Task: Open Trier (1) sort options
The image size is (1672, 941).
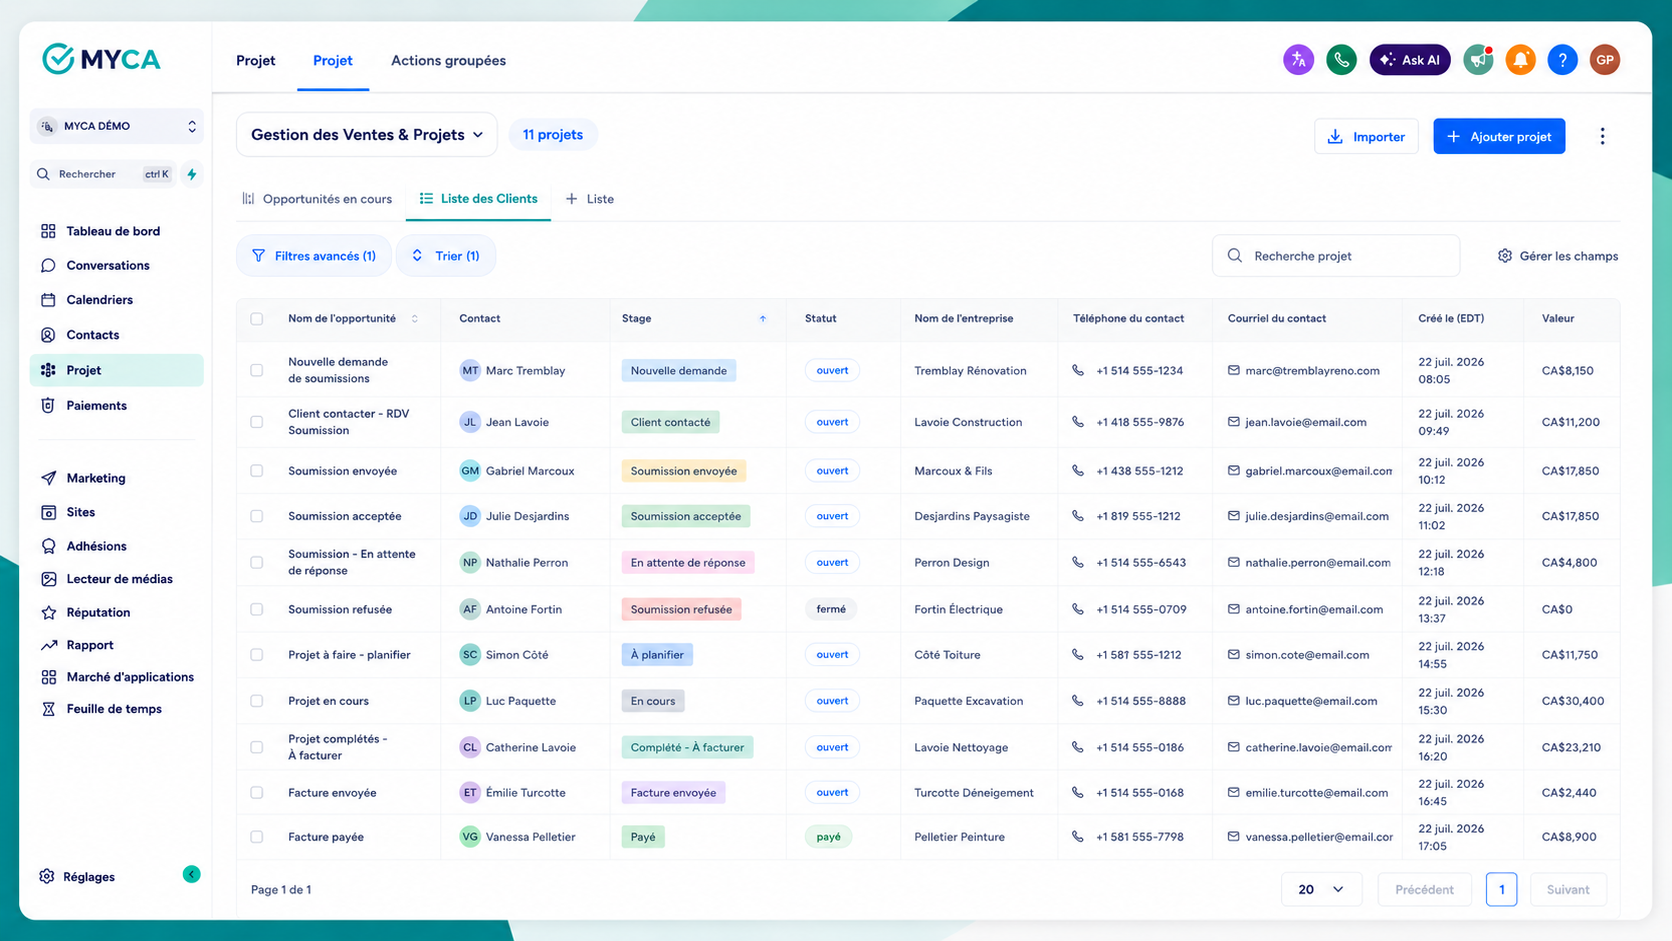Action: point(446,256)
